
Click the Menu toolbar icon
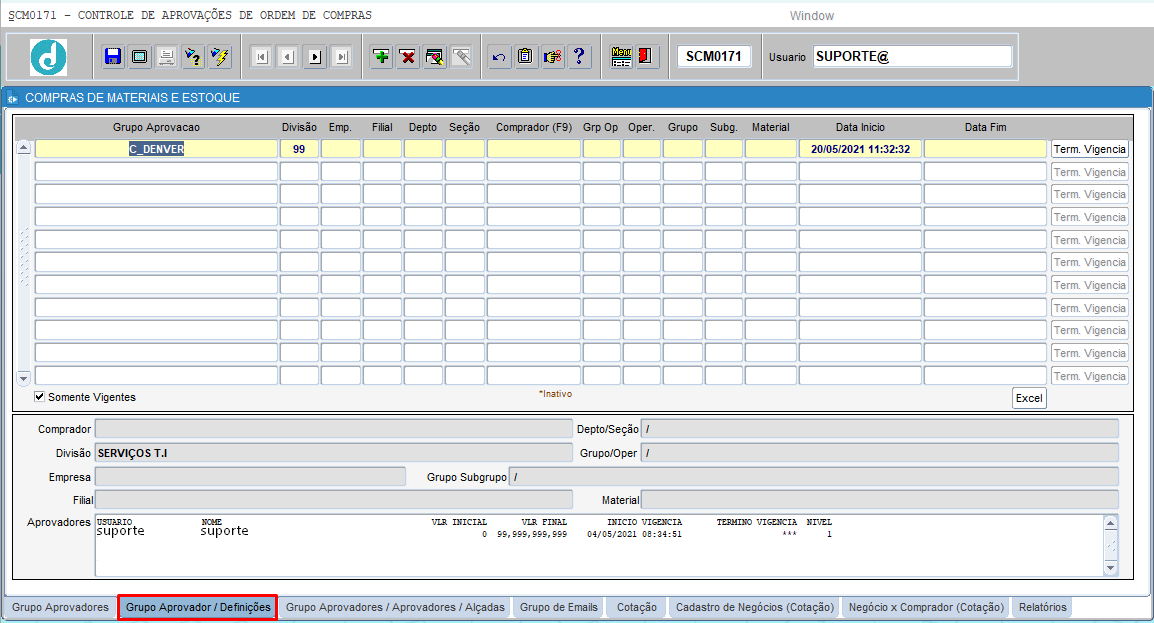pyautogui.click(x=621, y=57)
